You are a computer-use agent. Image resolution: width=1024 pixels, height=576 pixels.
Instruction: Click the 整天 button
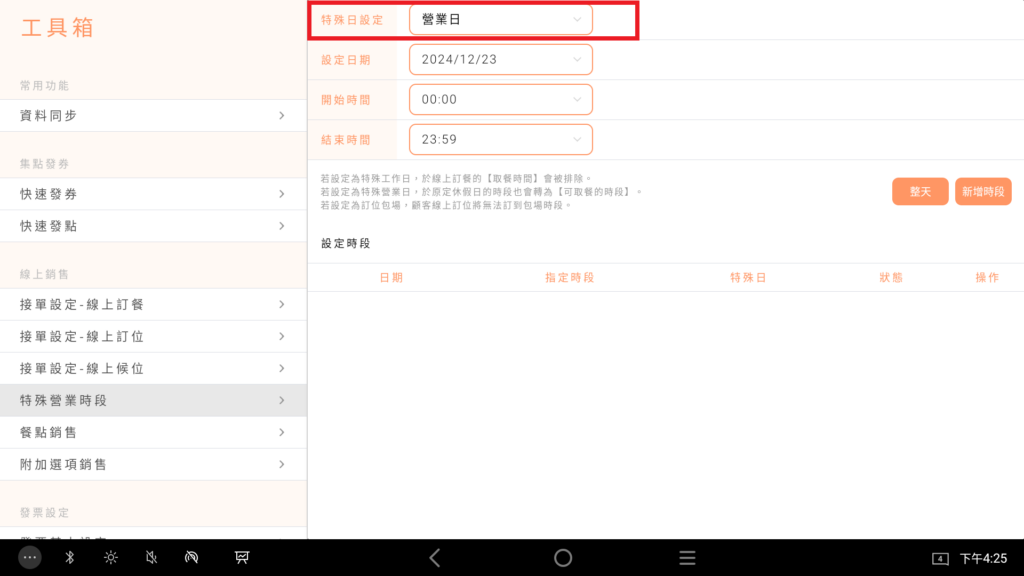920,192
